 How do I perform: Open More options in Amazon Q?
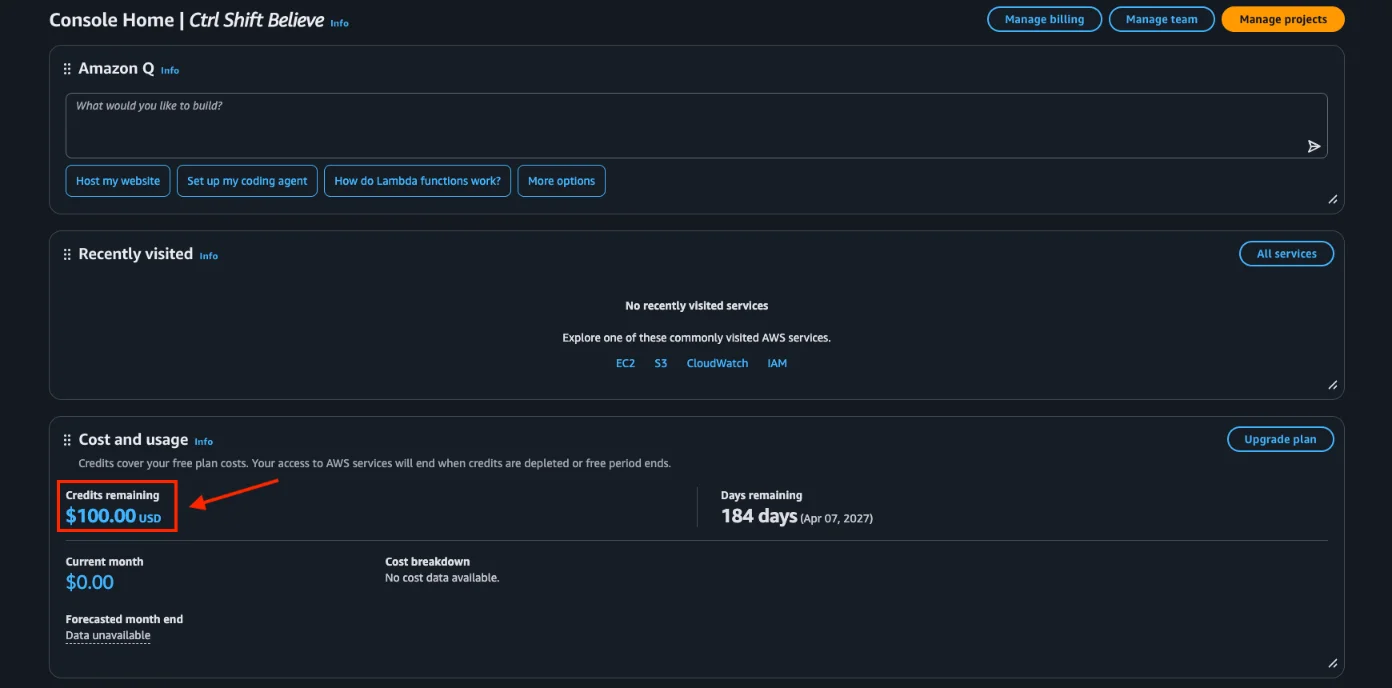click(561, 181)
